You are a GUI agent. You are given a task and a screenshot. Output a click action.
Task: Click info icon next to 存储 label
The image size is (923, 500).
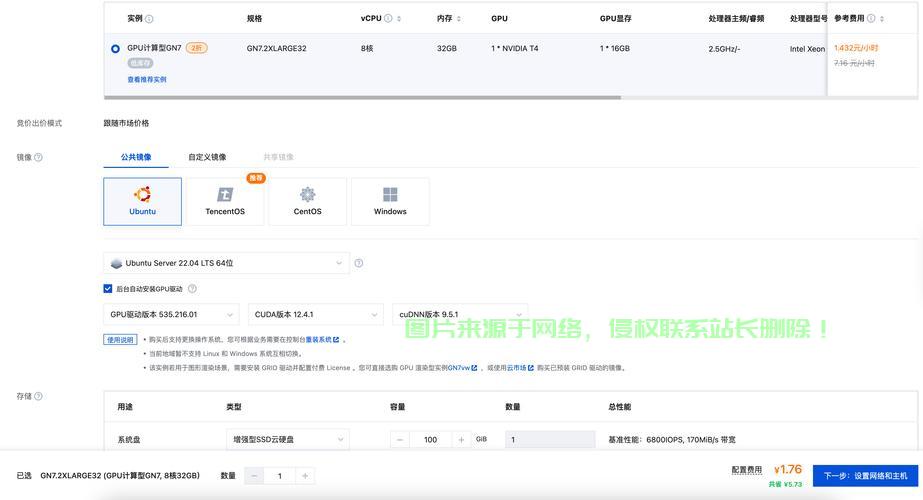(39, 396)
